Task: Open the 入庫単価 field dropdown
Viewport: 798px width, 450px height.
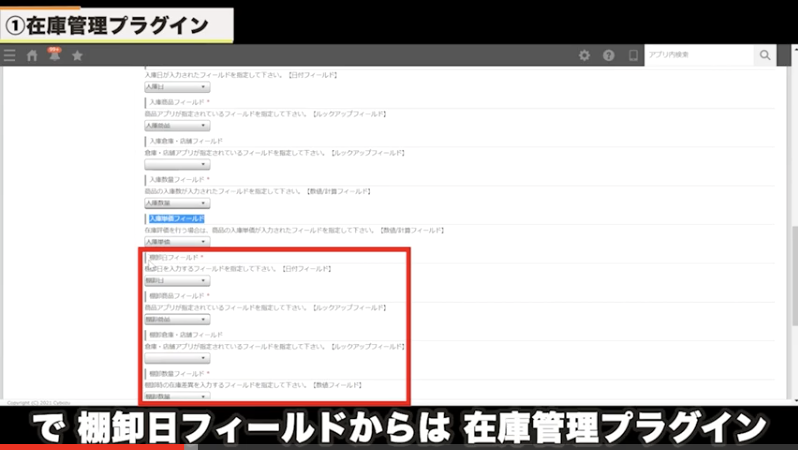Action: coord(177,242)
